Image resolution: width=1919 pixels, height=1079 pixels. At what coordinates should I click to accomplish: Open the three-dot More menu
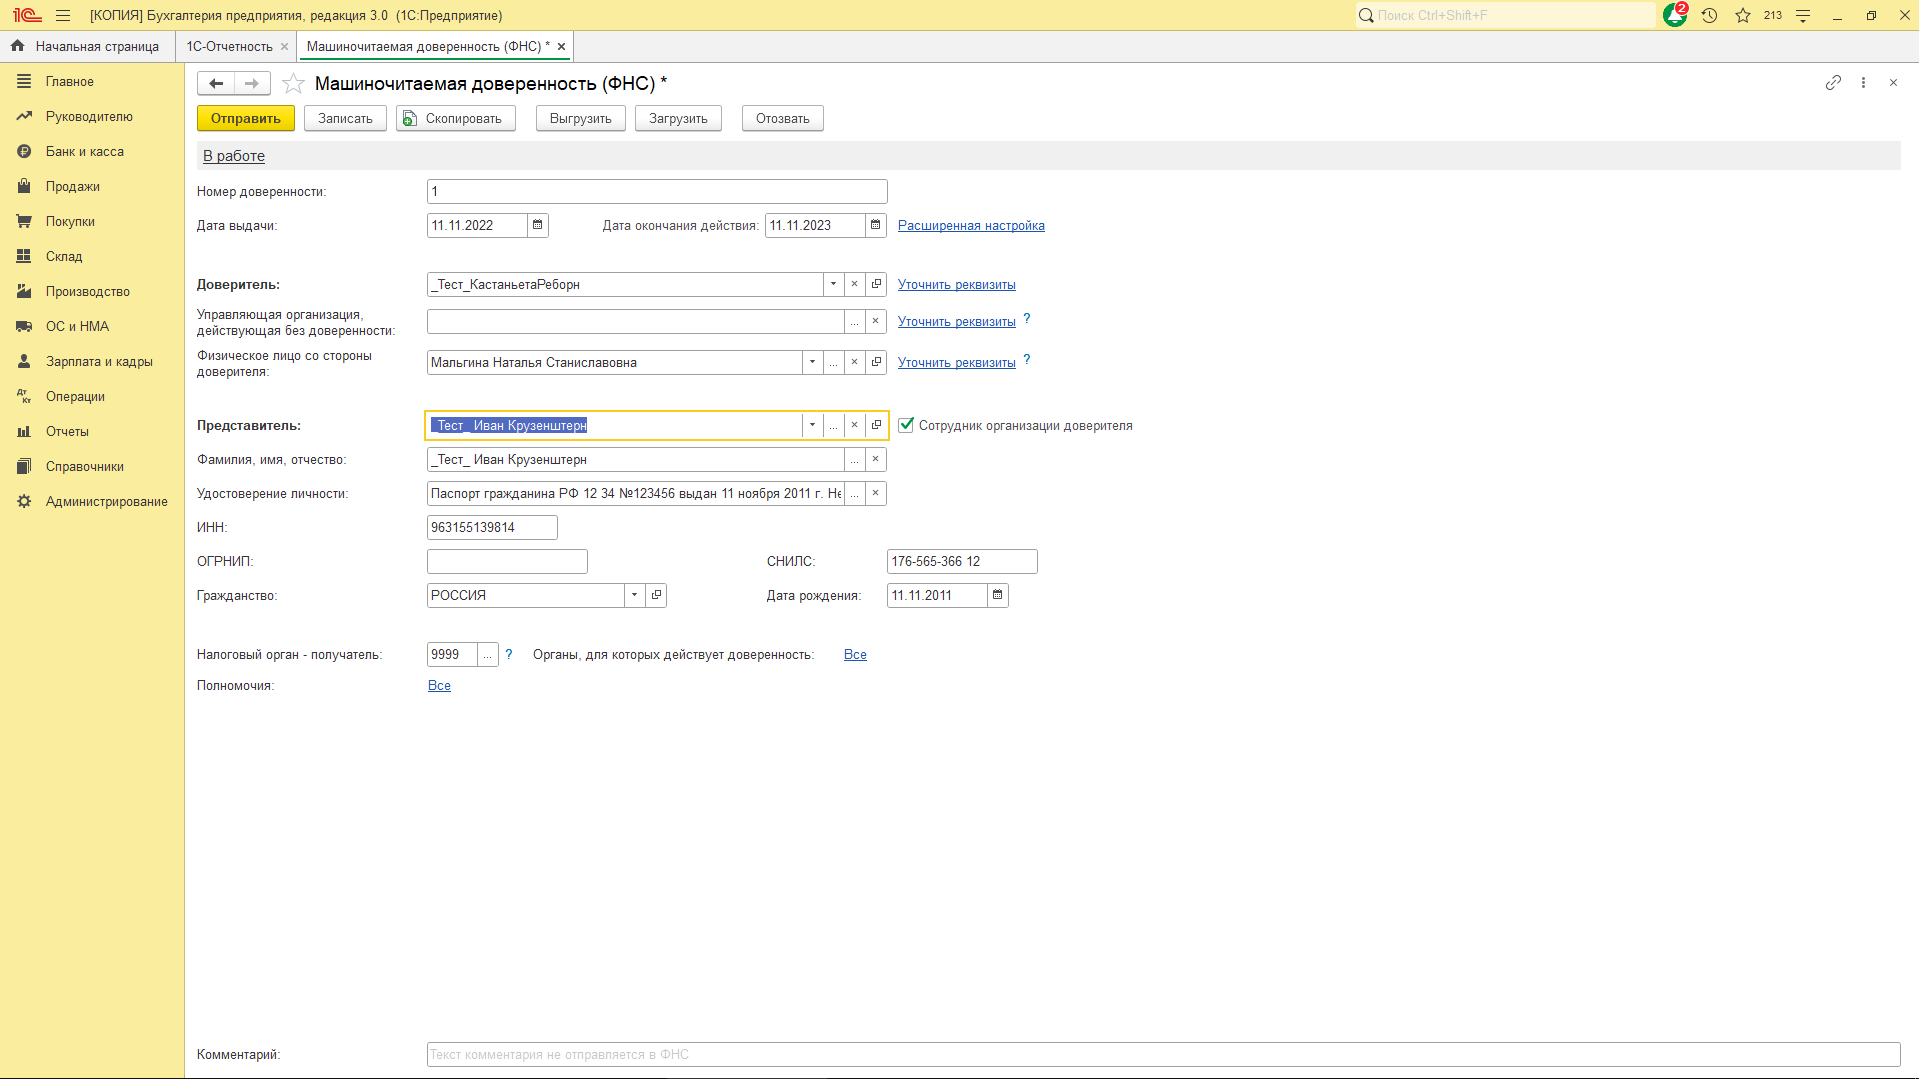click(x=1863, y=83)
